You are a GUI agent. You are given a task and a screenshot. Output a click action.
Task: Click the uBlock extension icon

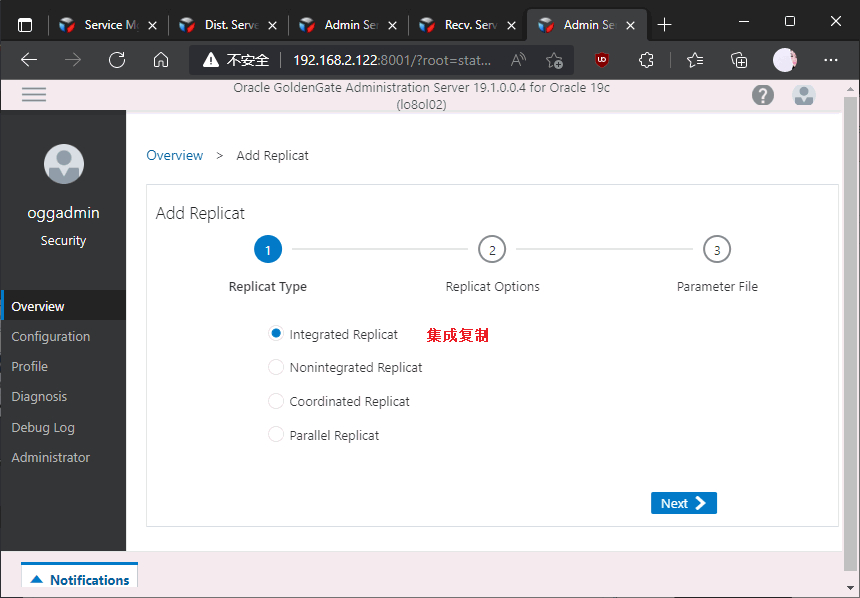[602, 60]
